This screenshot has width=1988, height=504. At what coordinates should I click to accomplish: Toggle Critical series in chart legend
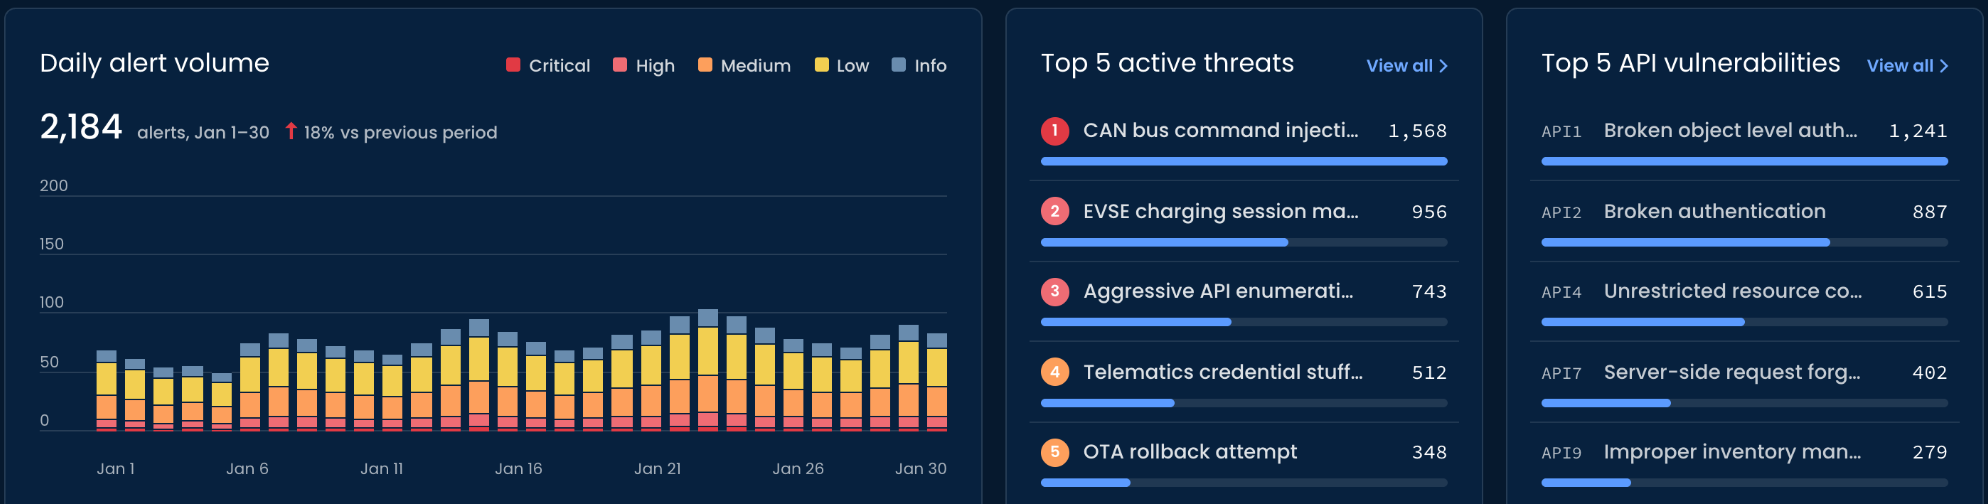coord(548,65)
